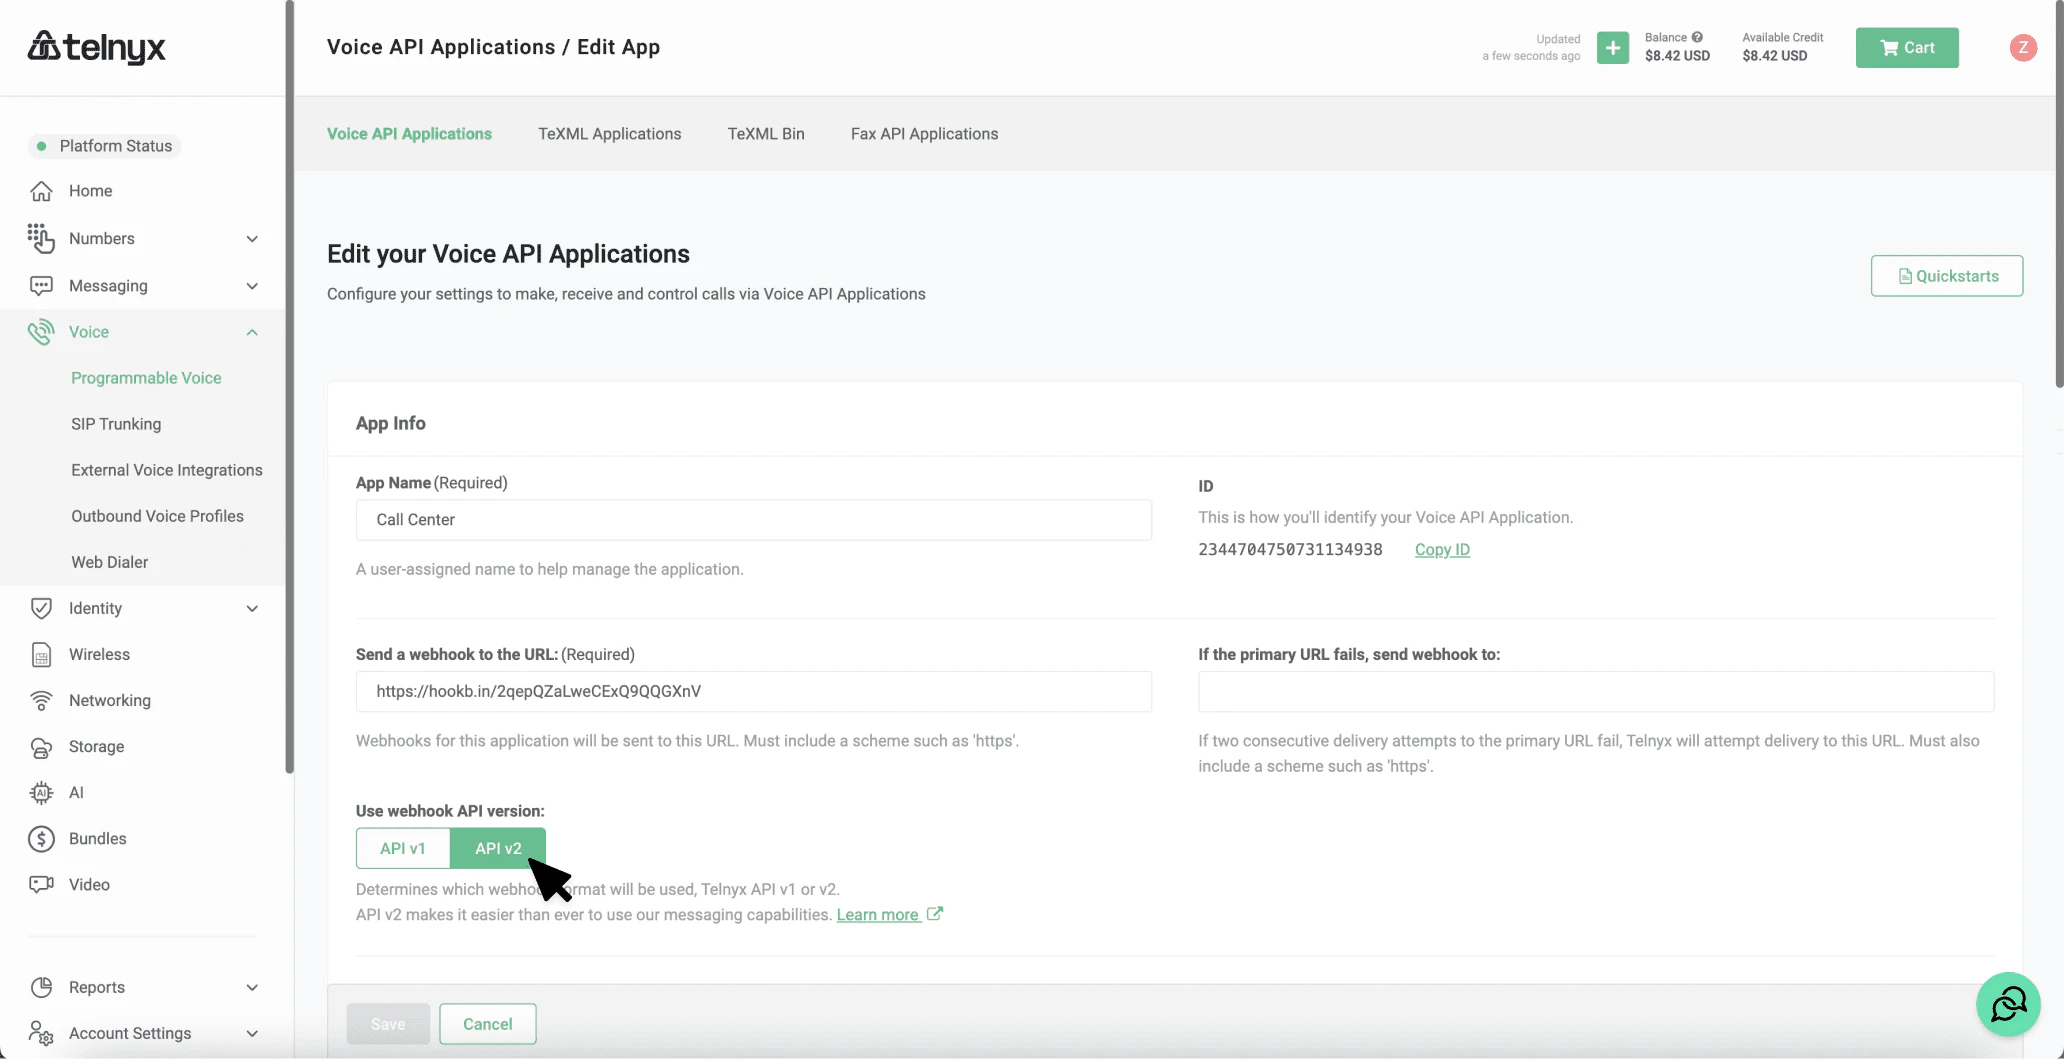This screenshot has height=1060, width=2064.
Task: Select the Messaging sidebar icon
Action: 40,285
